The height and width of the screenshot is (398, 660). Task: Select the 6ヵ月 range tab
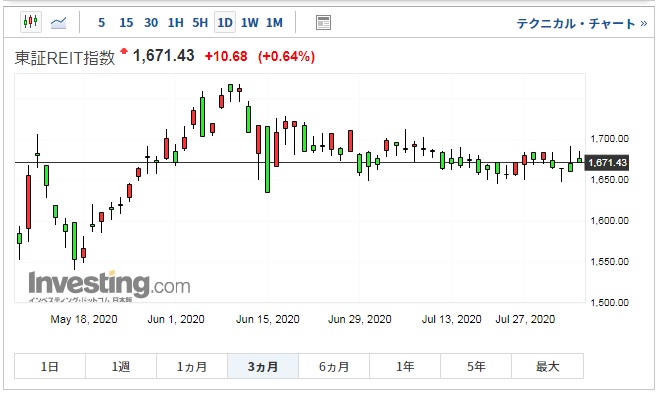pos(334,366)
